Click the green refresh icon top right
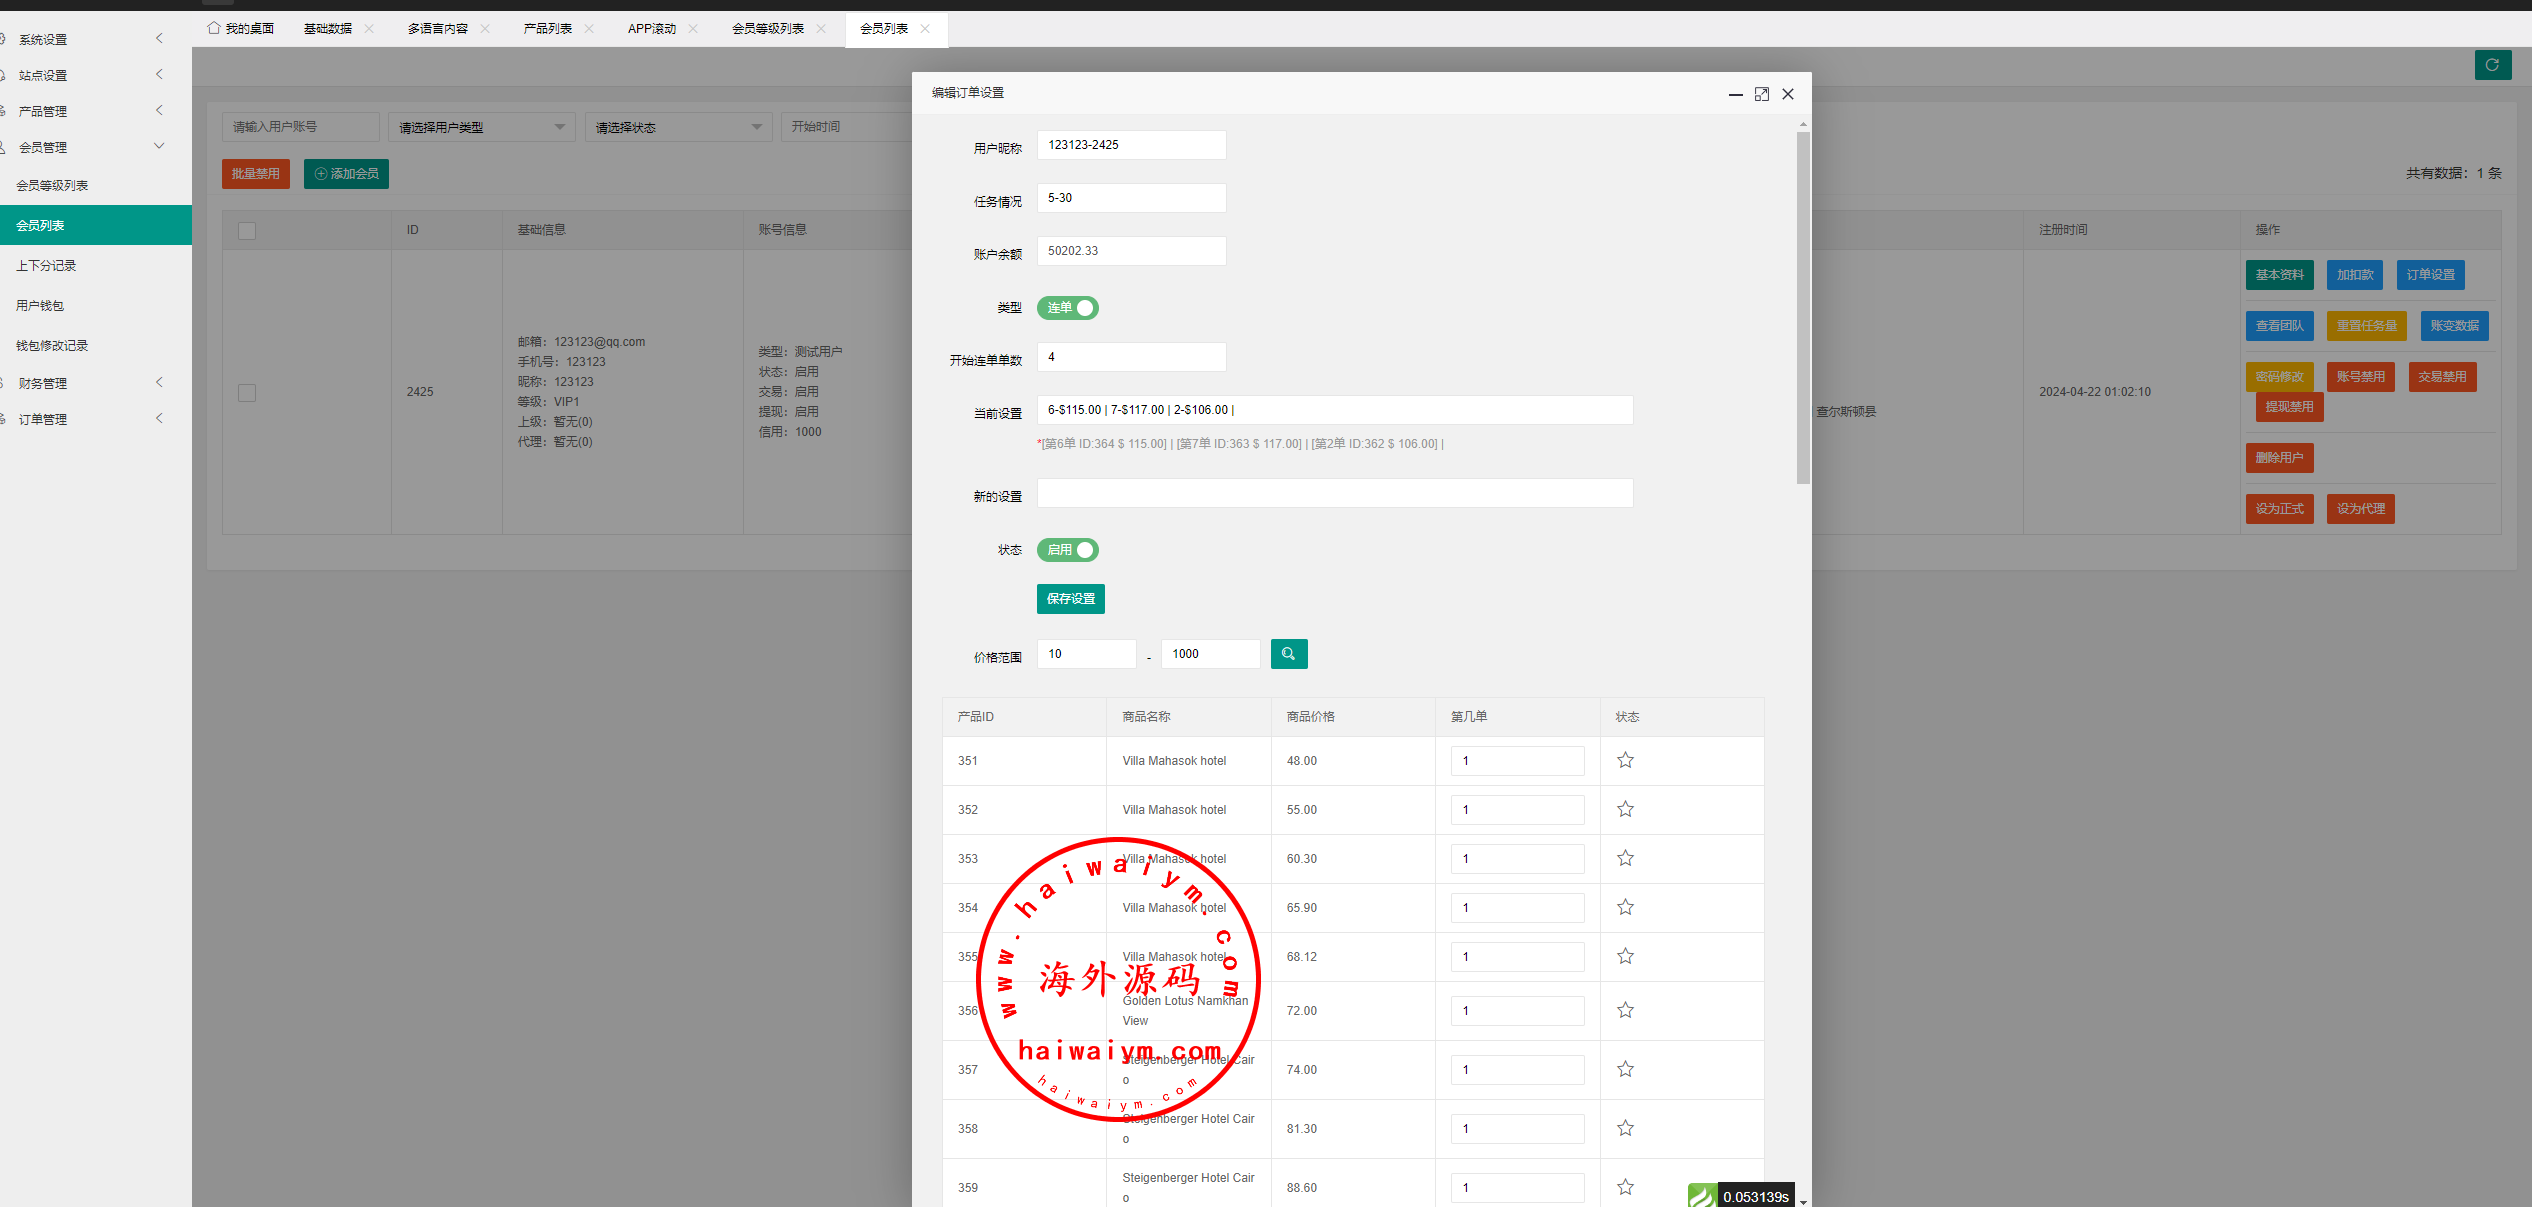Viewport: 2532px width, 1207px height. point(2492,65)
